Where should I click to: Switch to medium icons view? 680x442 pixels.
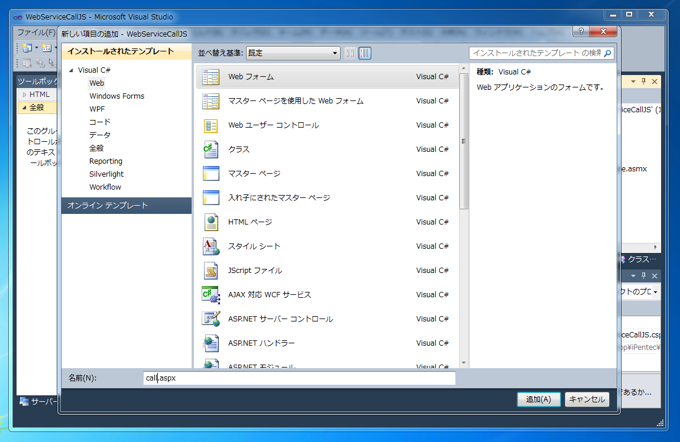point(365,53)
